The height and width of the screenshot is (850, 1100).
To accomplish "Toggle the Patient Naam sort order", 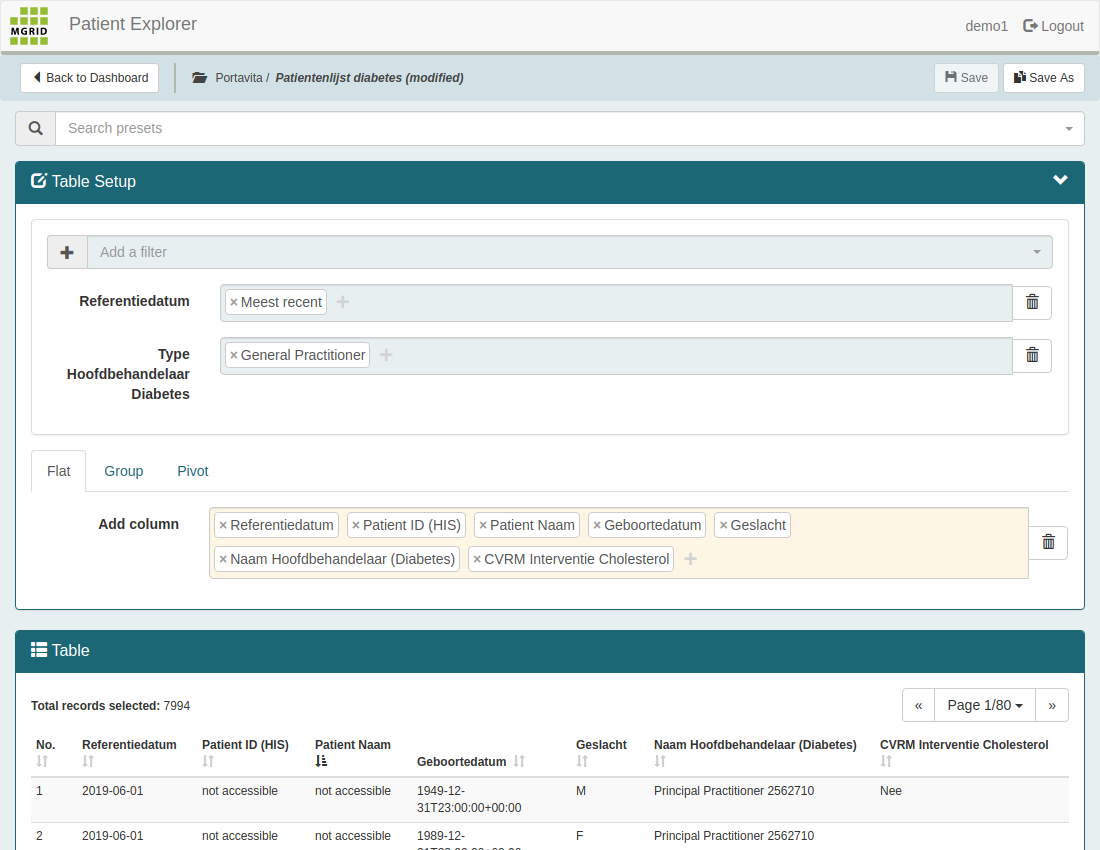I will coord(321,761).
